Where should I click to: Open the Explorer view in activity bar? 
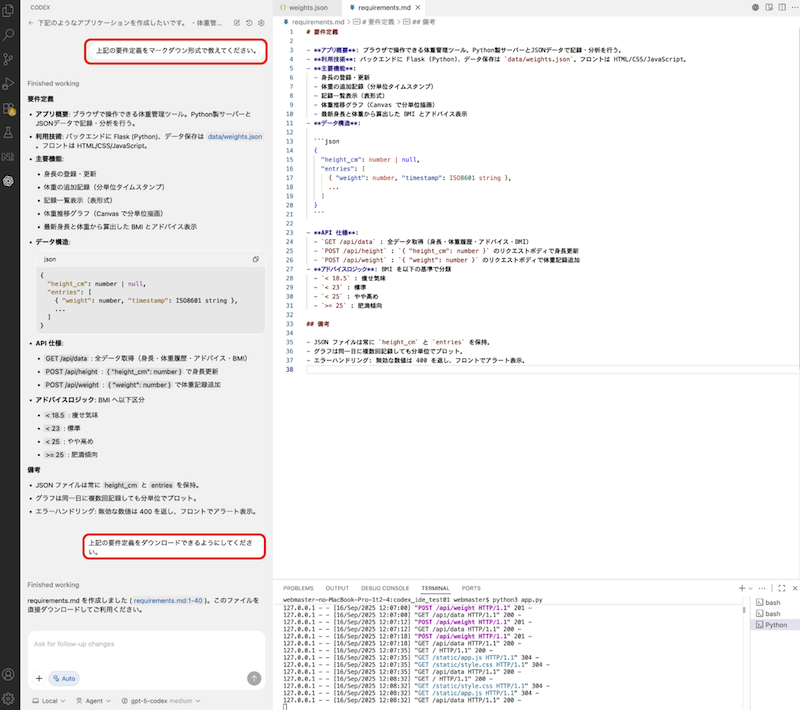point(8,10)
